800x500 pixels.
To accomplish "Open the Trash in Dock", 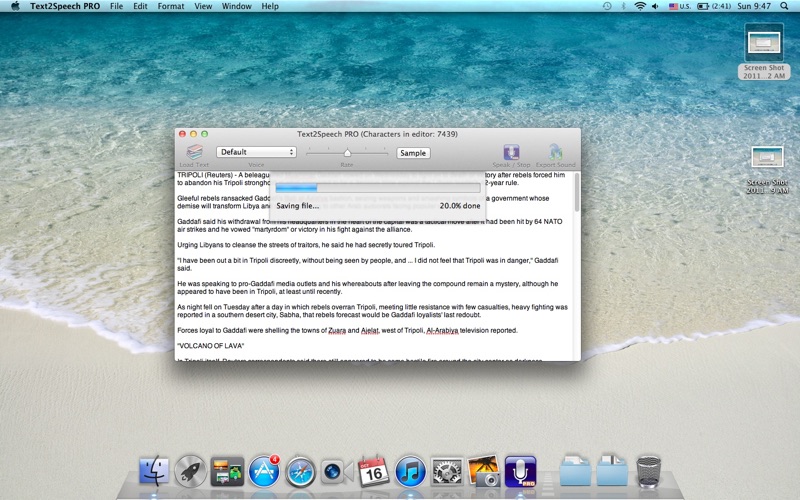I will 648,471.
